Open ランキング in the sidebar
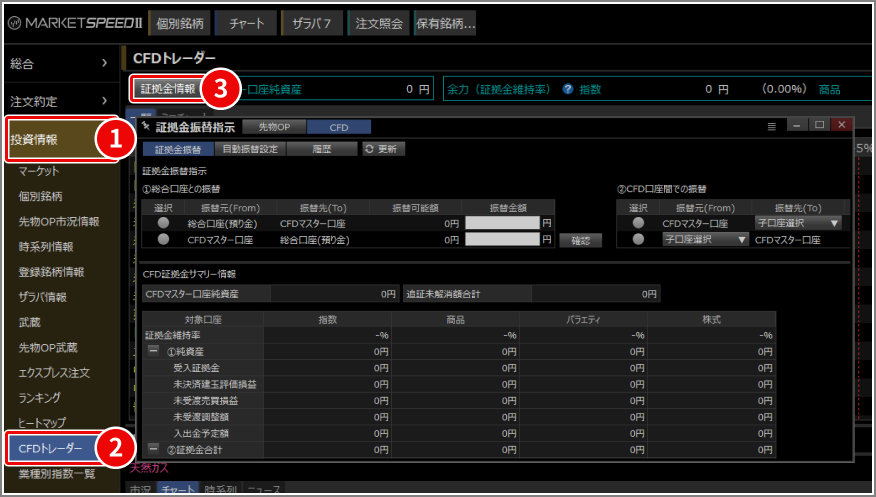Viewport: 876px width, 497px height. click(x=39, y=398)
